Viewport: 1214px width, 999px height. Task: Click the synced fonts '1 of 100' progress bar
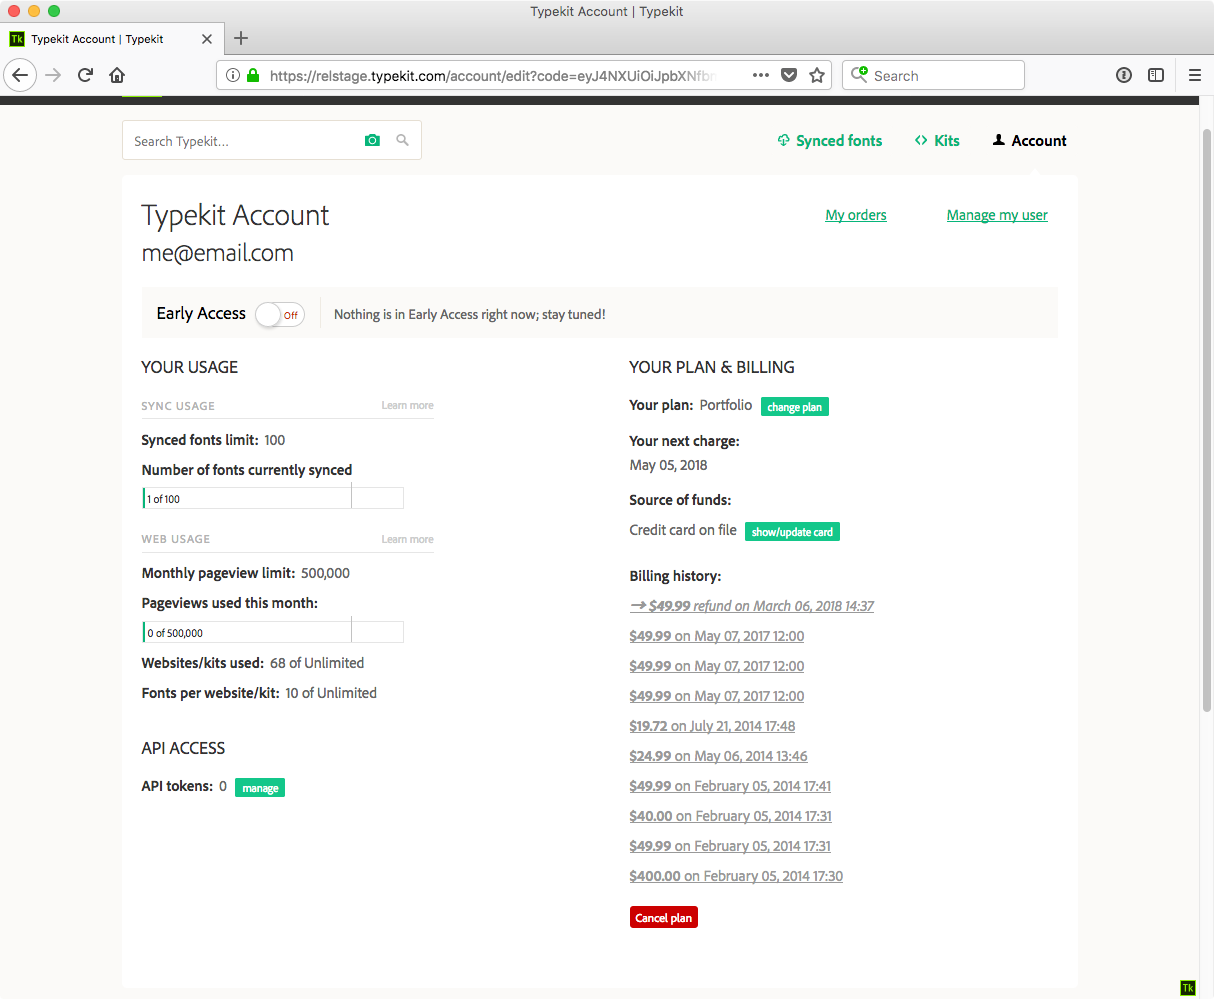coord(273,498)
